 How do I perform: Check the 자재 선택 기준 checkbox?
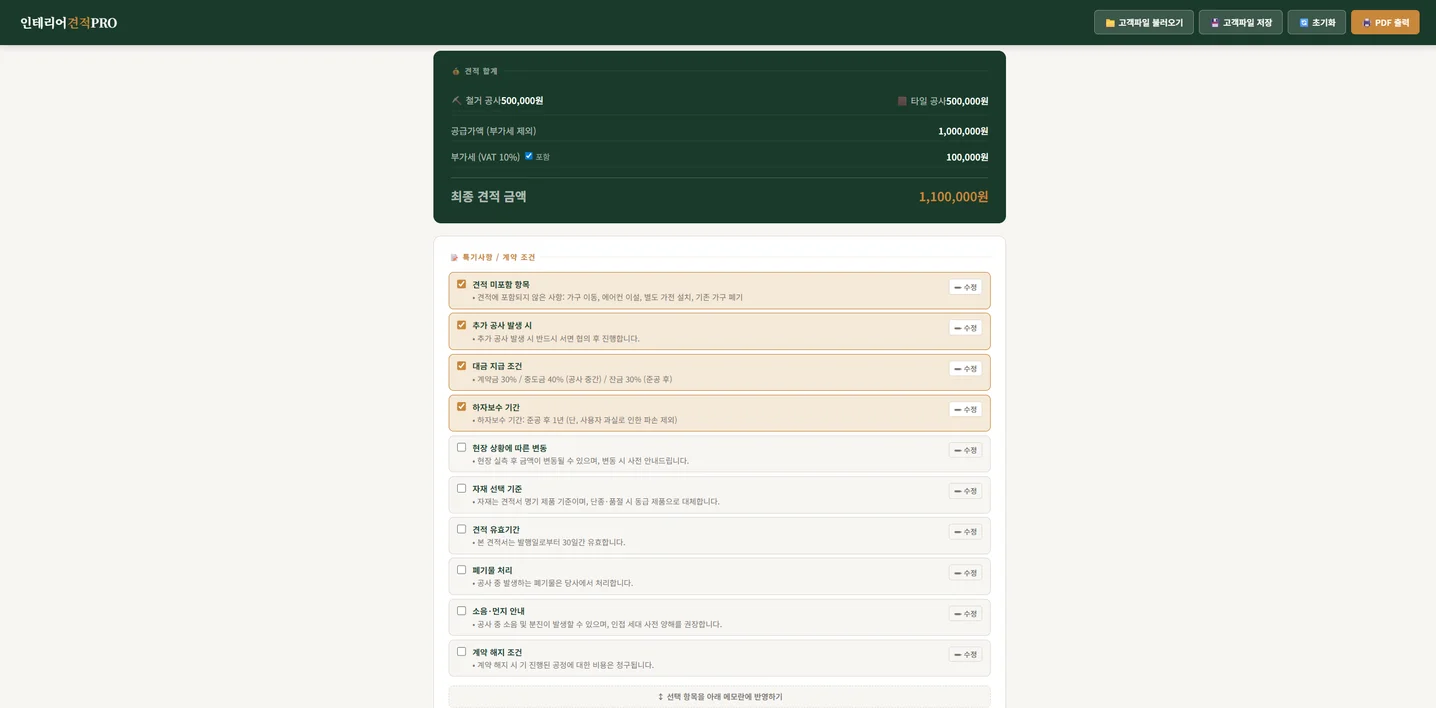pos(461,488)
